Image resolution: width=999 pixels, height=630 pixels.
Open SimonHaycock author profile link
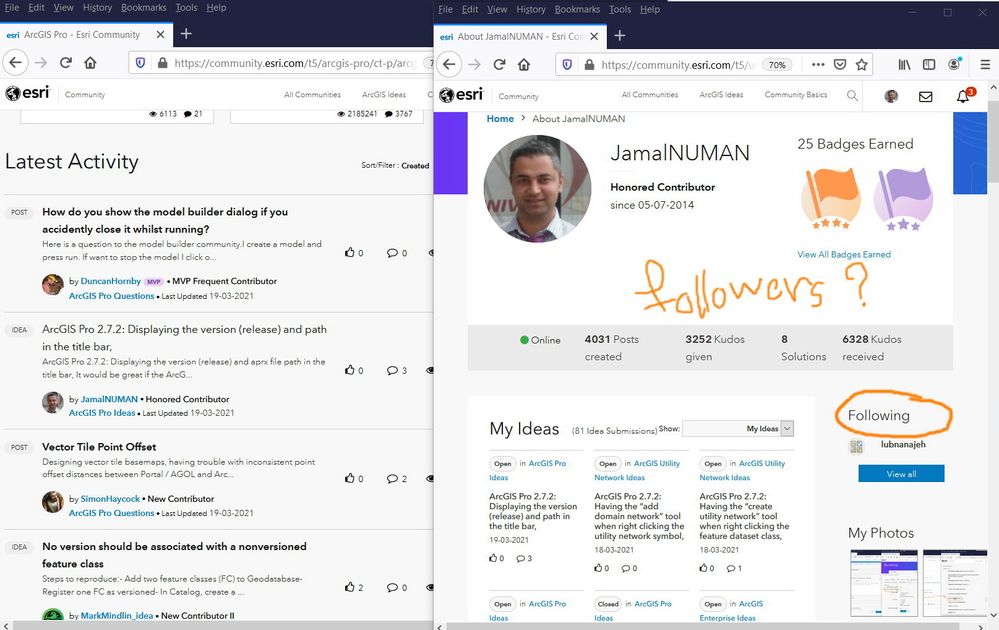click(x=110, y=499)
